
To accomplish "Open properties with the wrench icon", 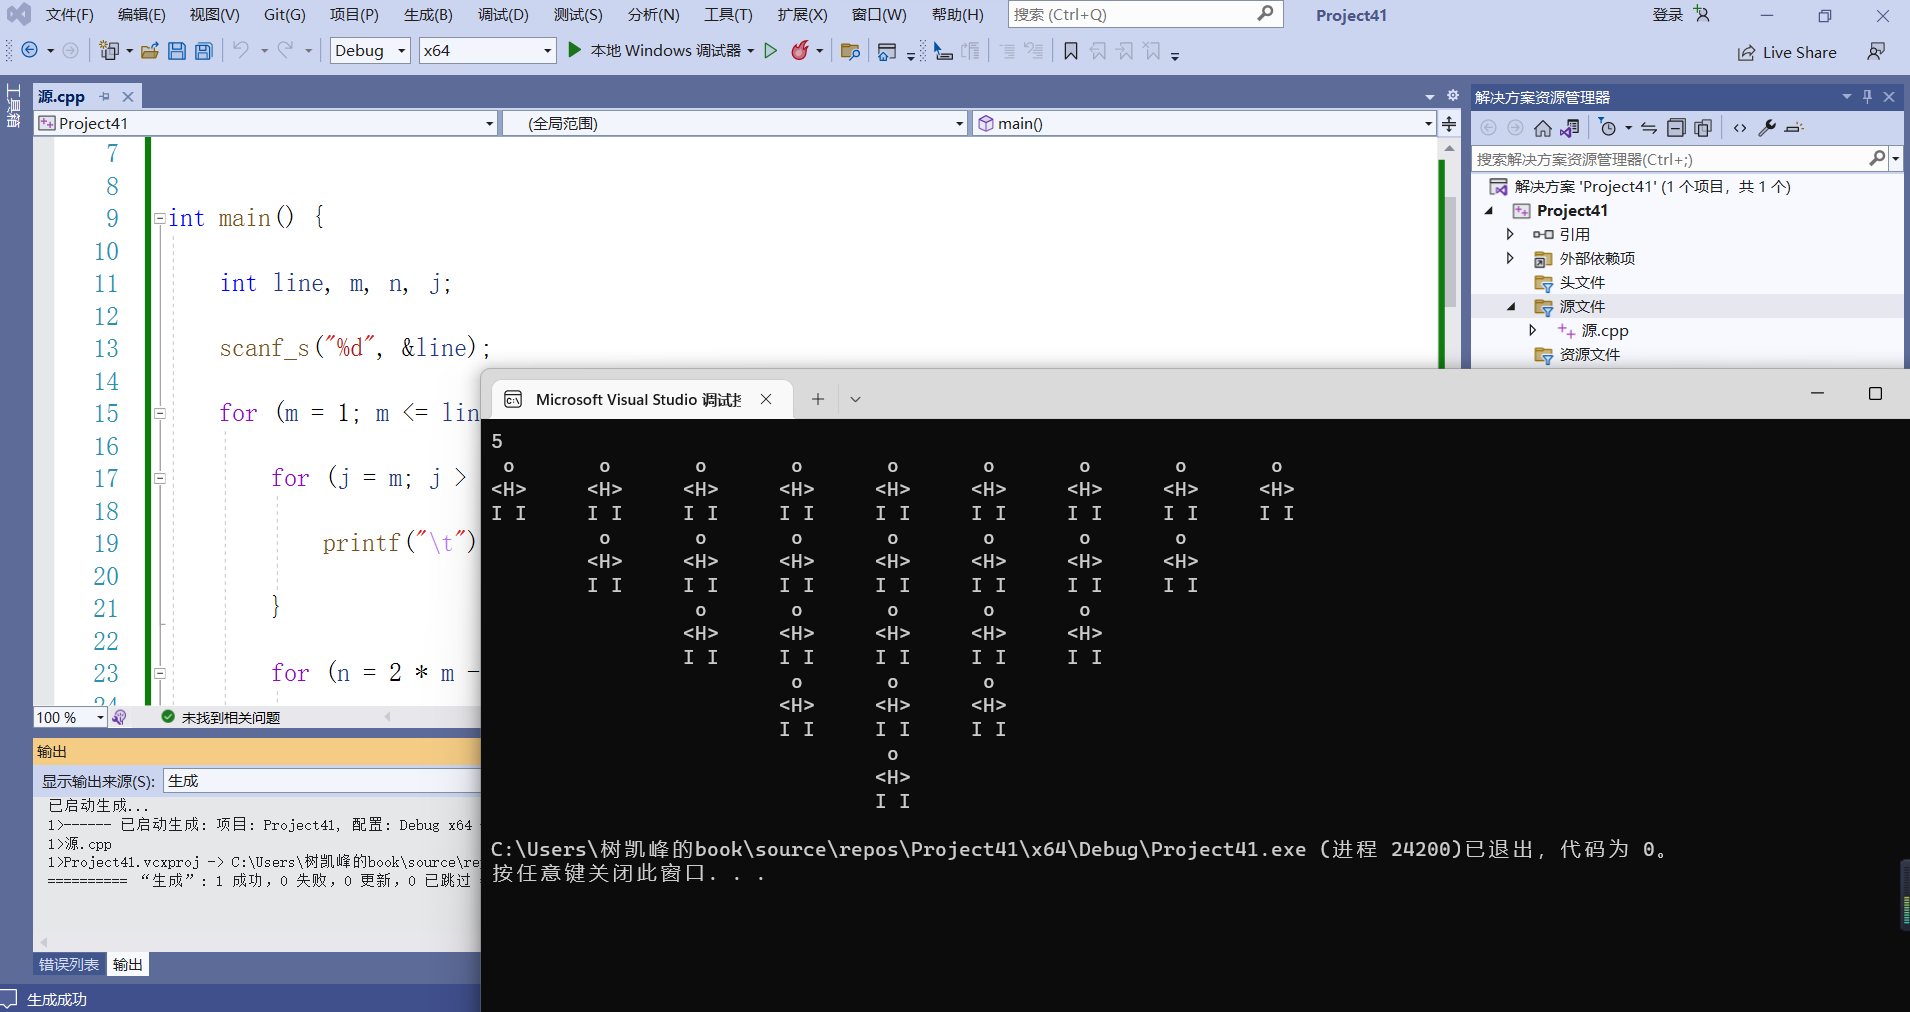I will (x=1767, y=128).
